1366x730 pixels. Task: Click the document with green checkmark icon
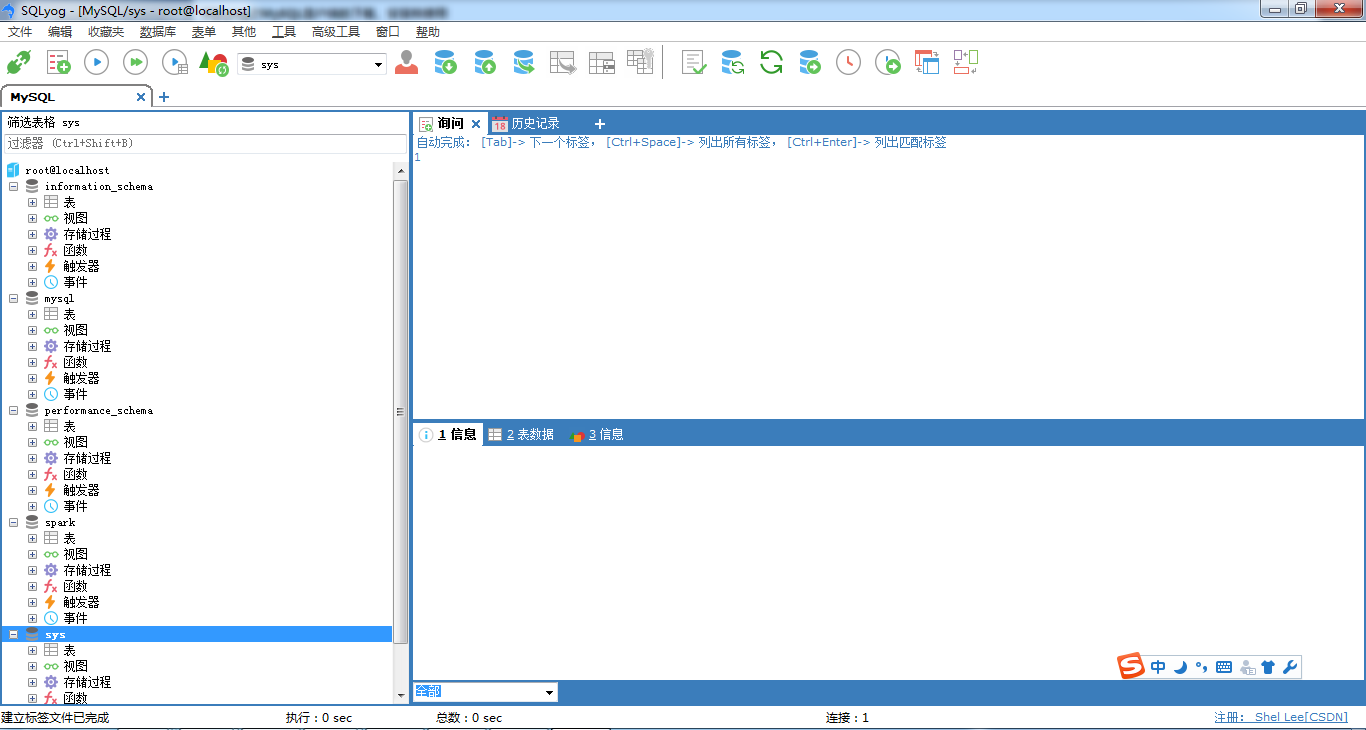click(694, 63)
